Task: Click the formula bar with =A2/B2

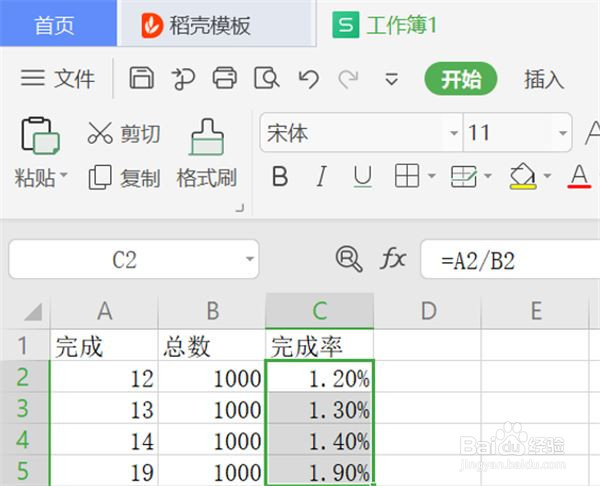Action: click(510, 259)
